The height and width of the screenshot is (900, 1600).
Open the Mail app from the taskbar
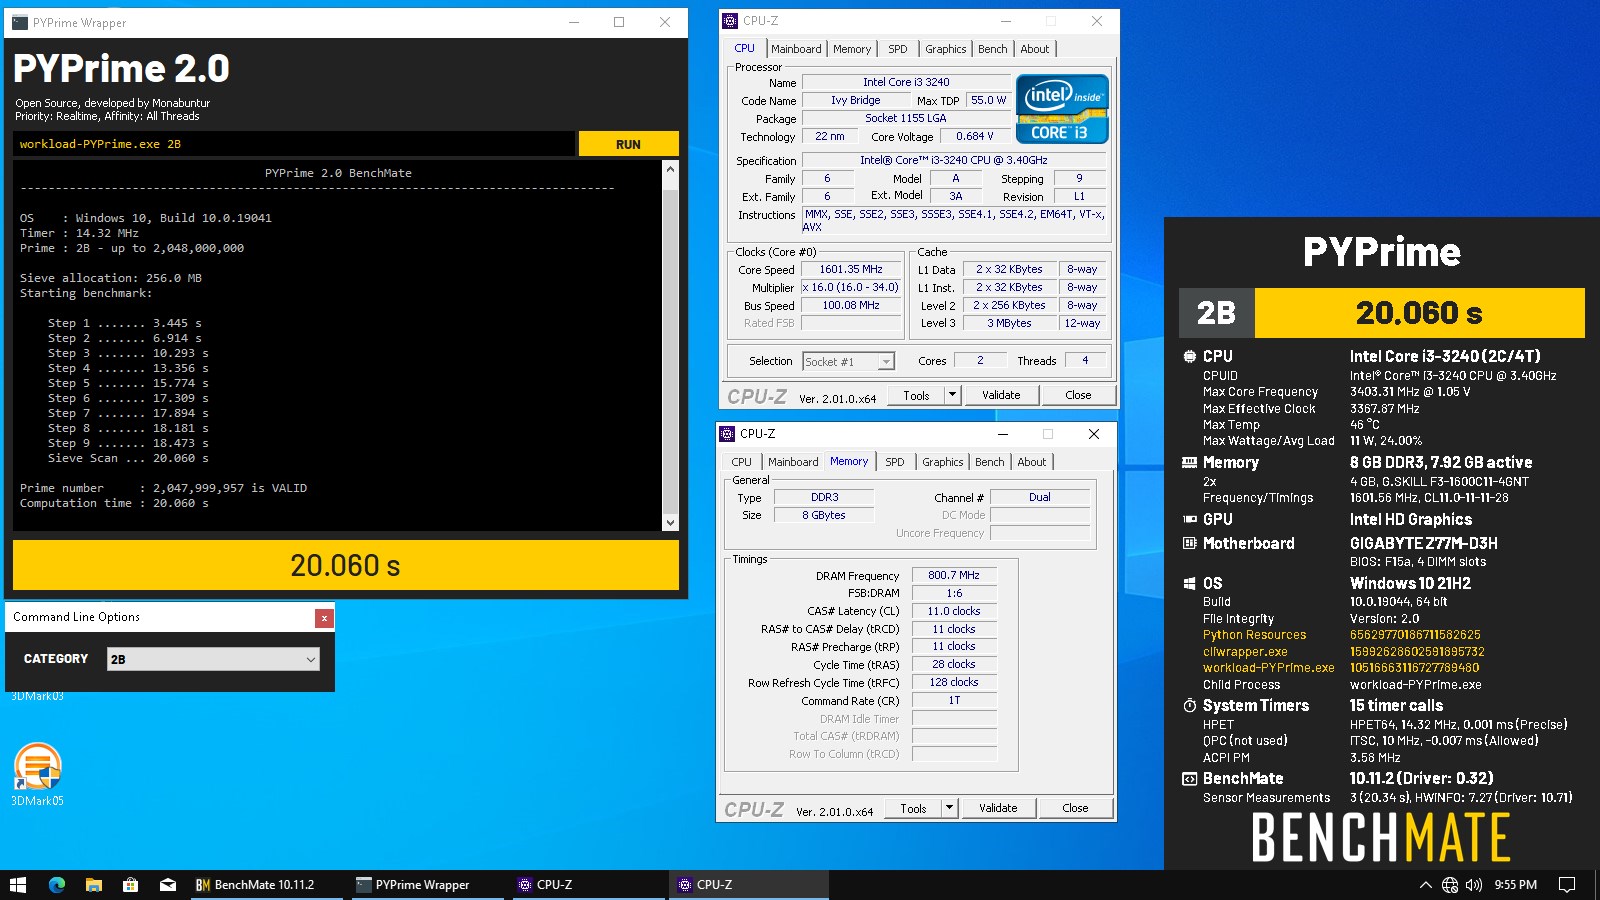point(167,885)
